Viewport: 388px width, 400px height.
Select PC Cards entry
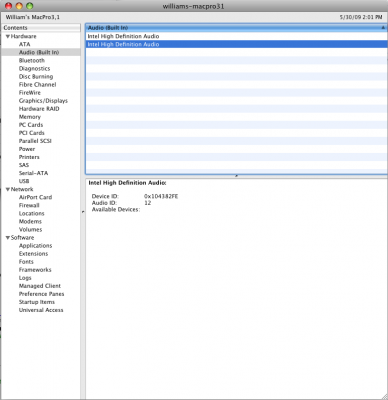pos(31,125)
